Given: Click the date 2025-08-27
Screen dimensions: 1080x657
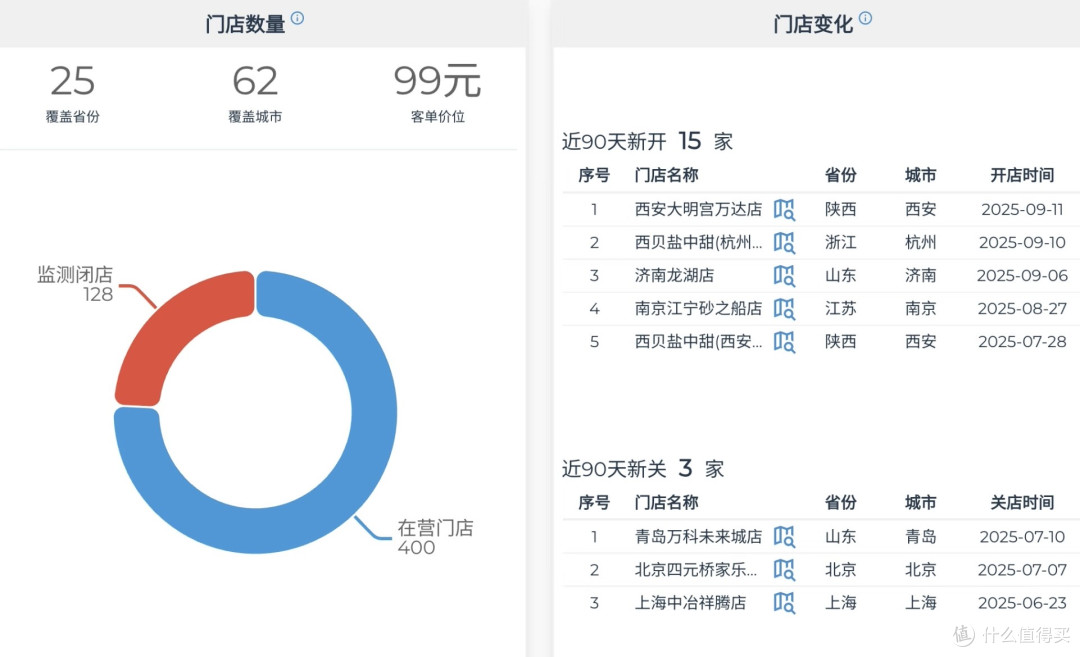Looking at the screenshot, I should tap(1022, 309).
